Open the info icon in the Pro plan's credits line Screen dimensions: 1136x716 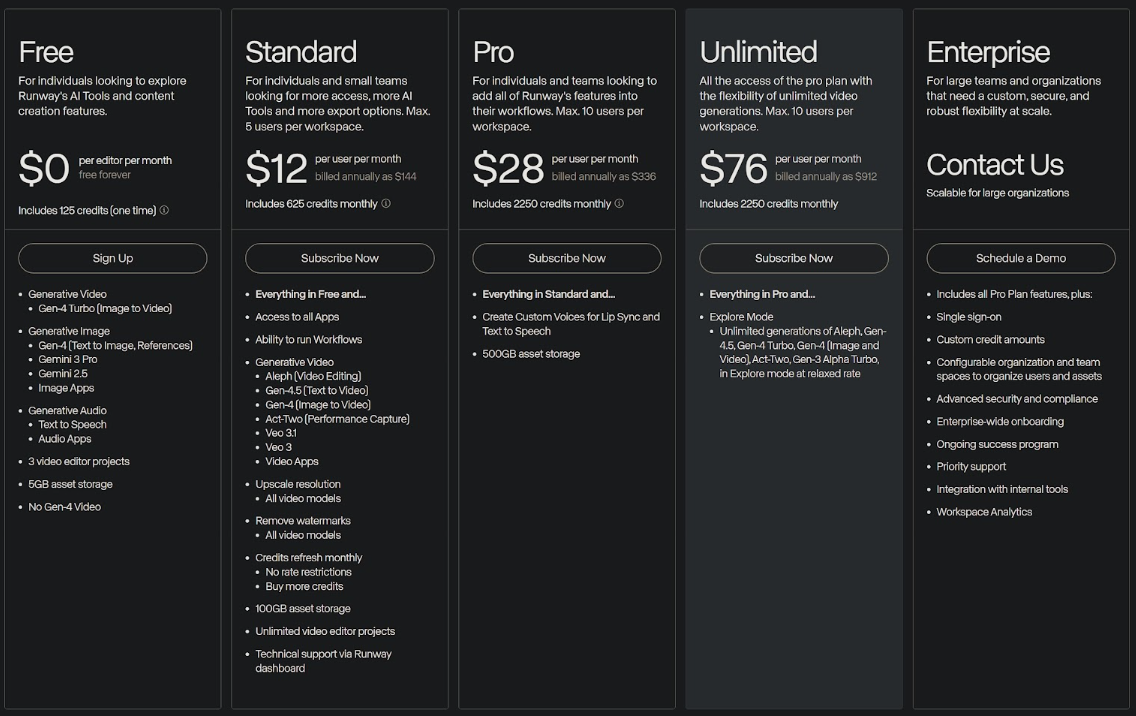(619, 204)
